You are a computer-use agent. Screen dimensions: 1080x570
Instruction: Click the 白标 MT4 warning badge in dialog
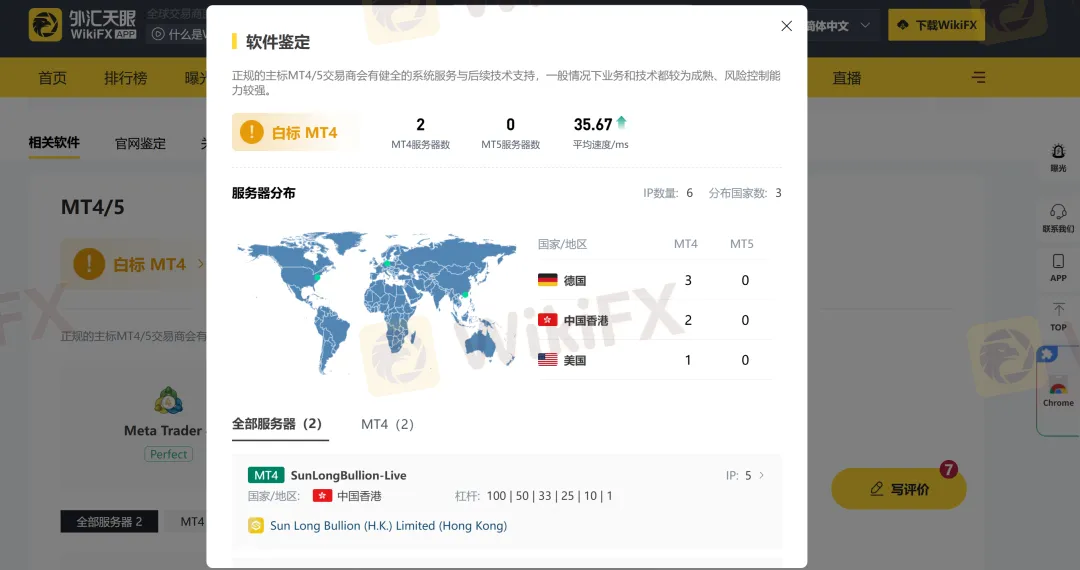[294, 132]
